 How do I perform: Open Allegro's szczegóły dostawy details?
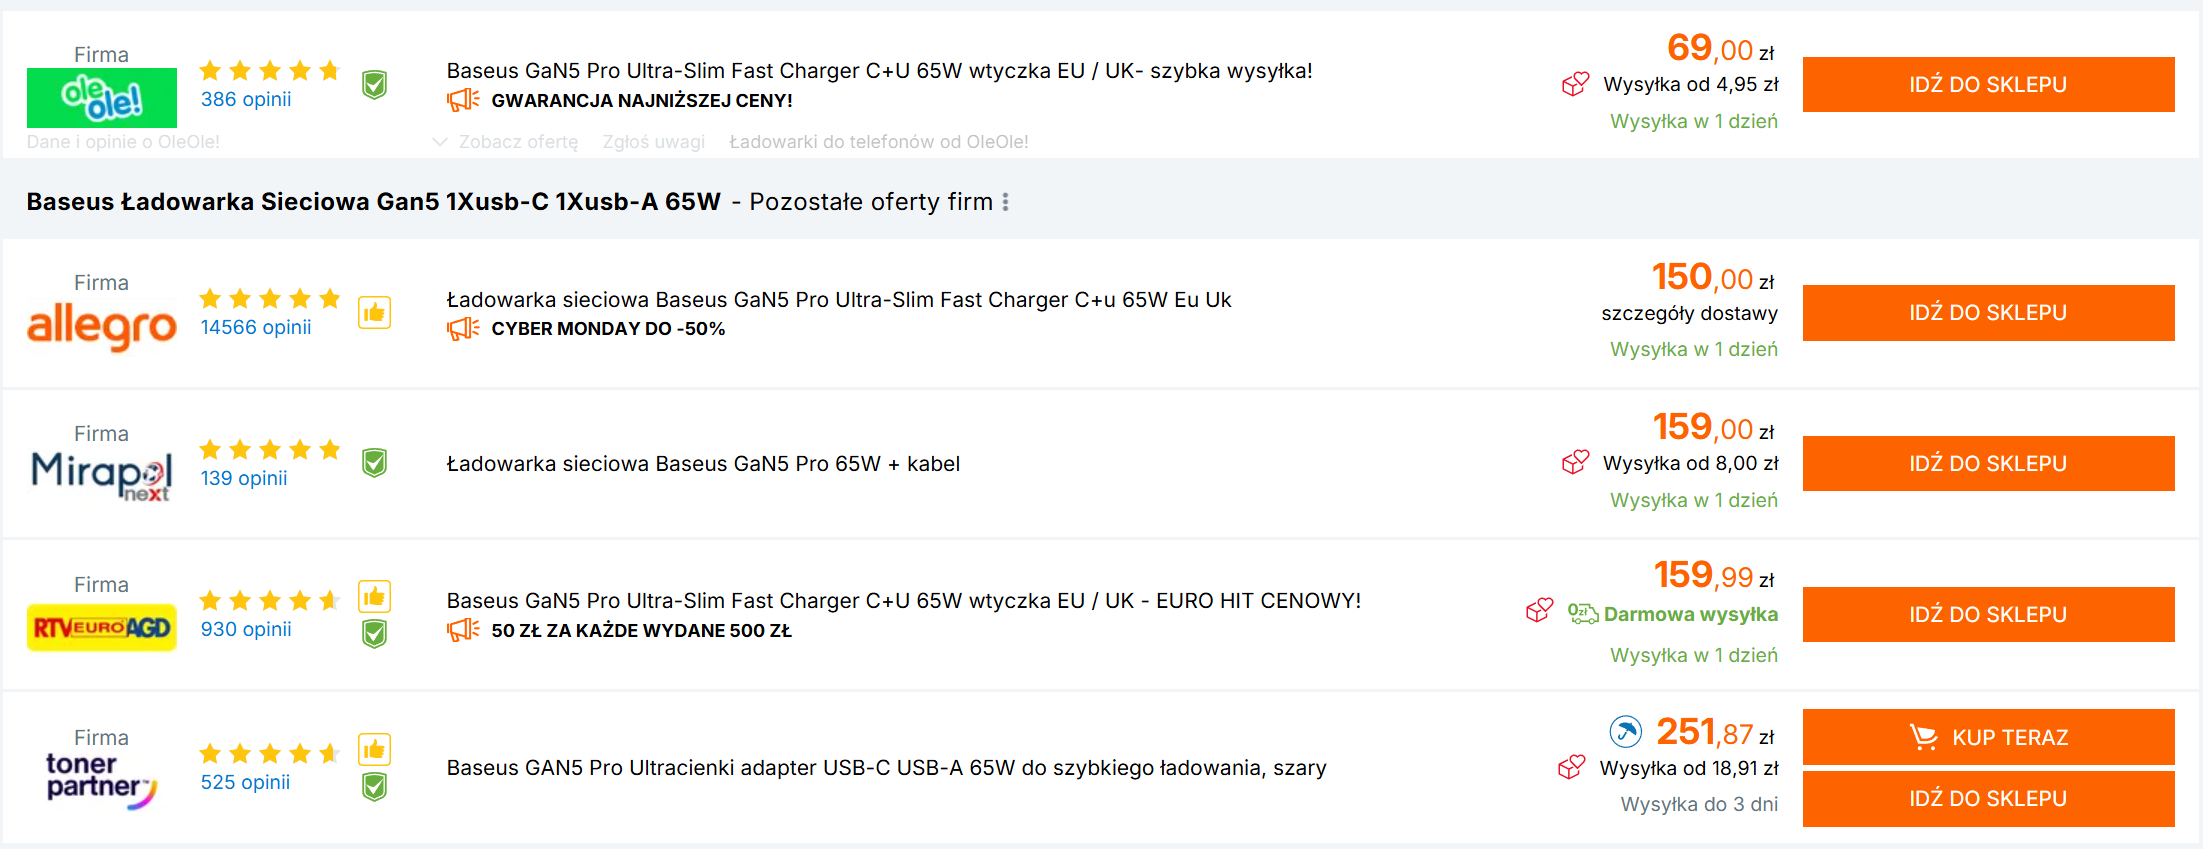pos(1689,313)
